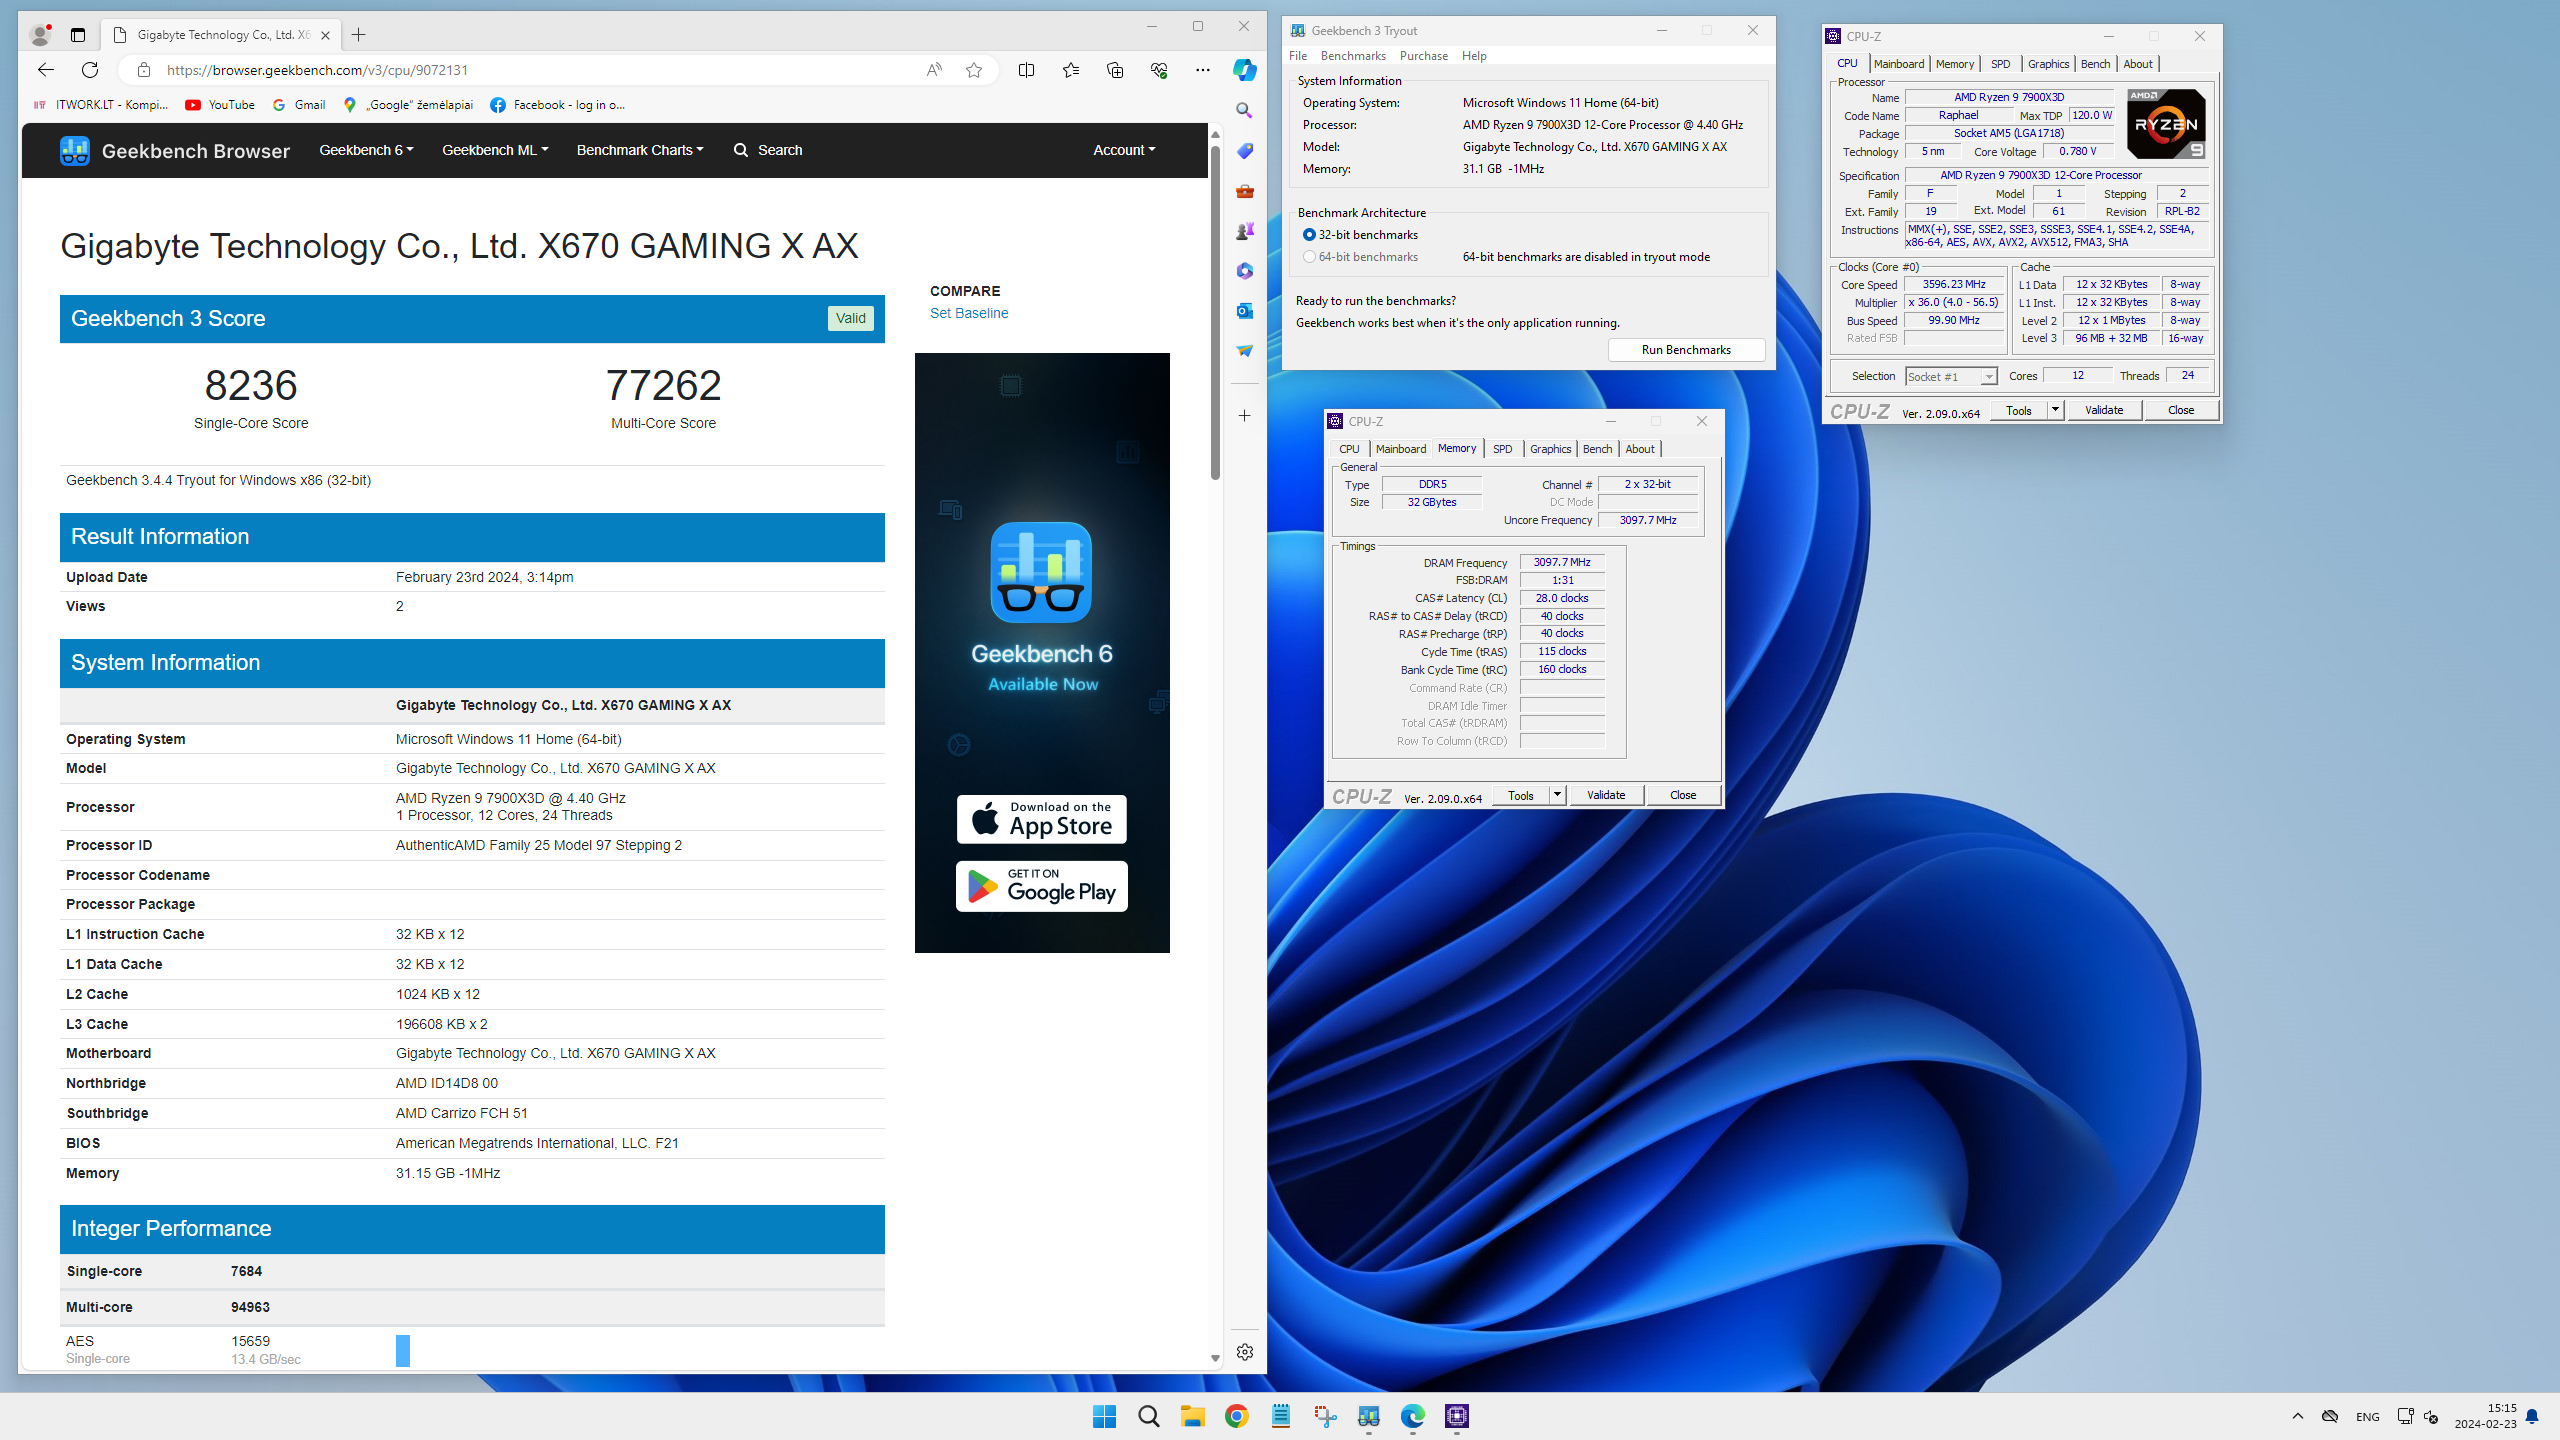
Task: Customize sidebar with the plus icon
Action: [1245, 416]
